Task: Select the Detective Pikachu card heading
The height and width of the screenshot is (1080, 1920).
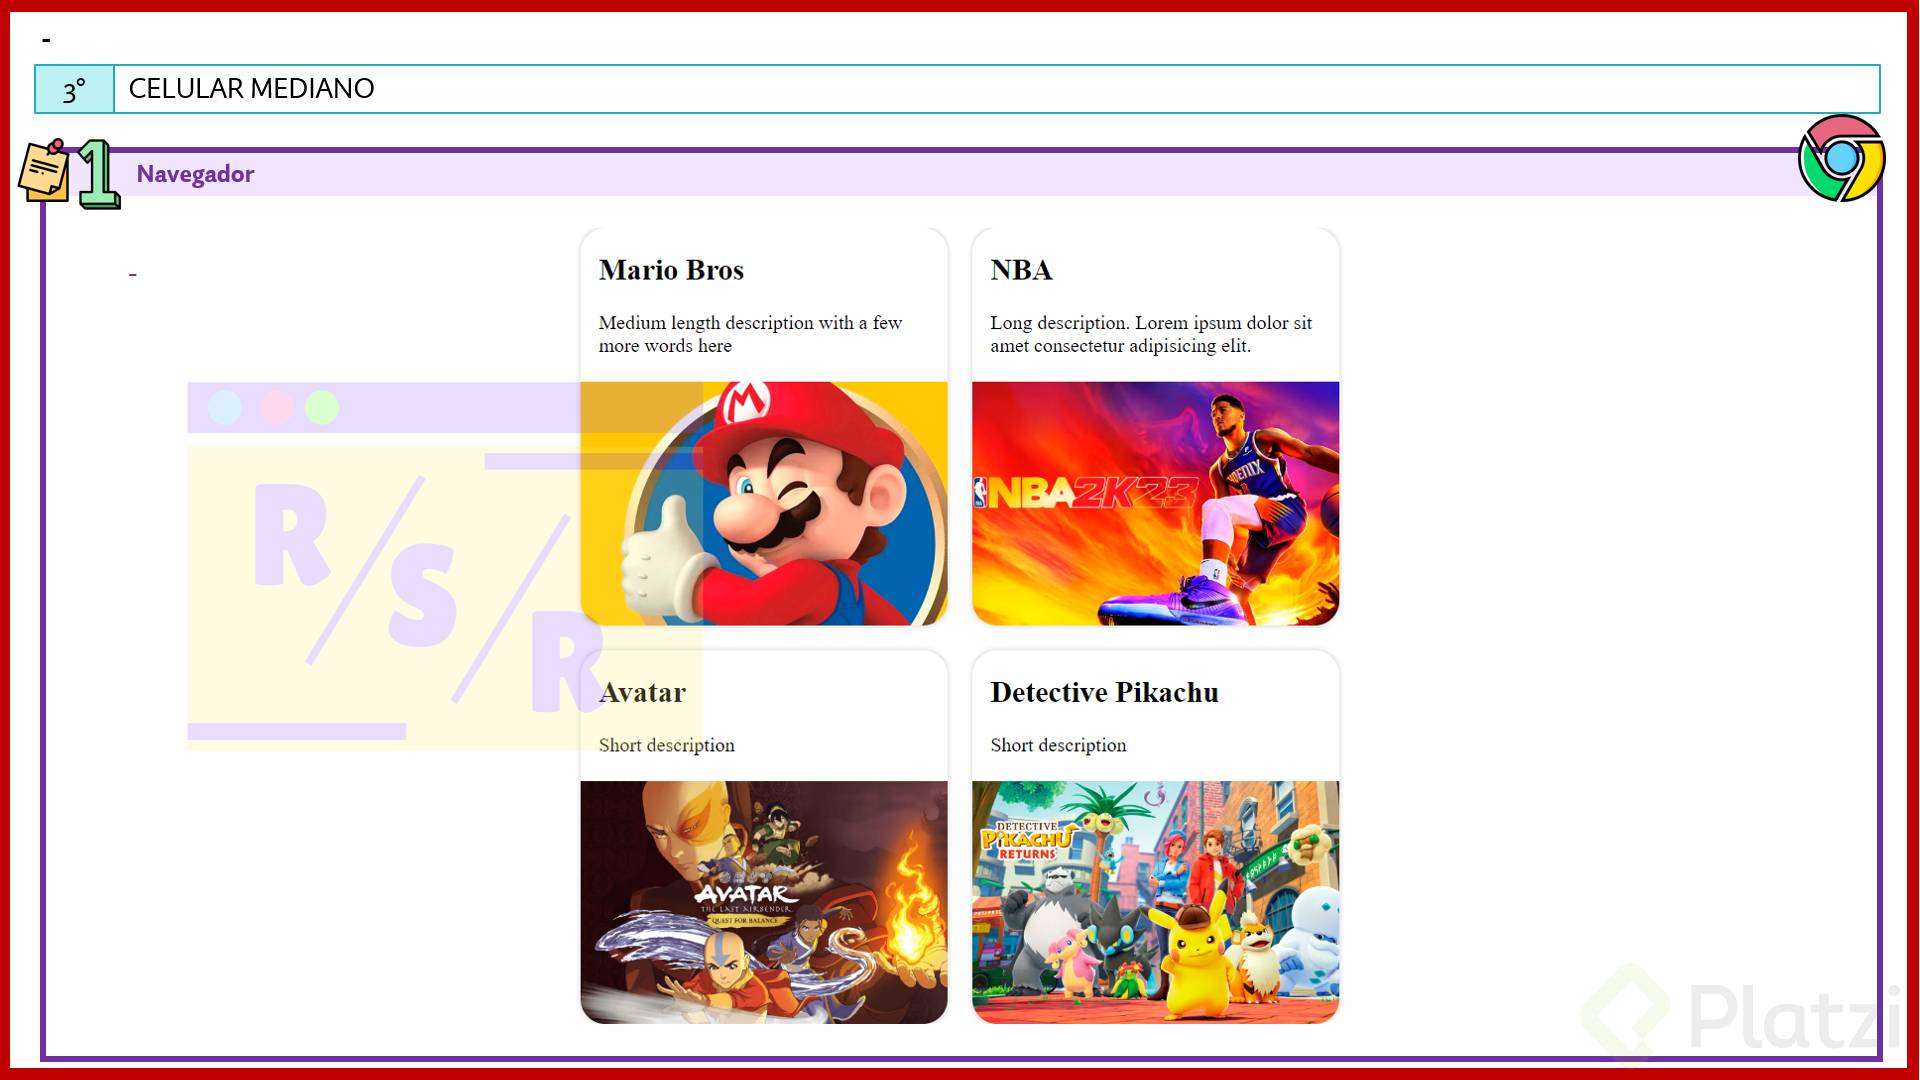Action: tap(1104, 692)
